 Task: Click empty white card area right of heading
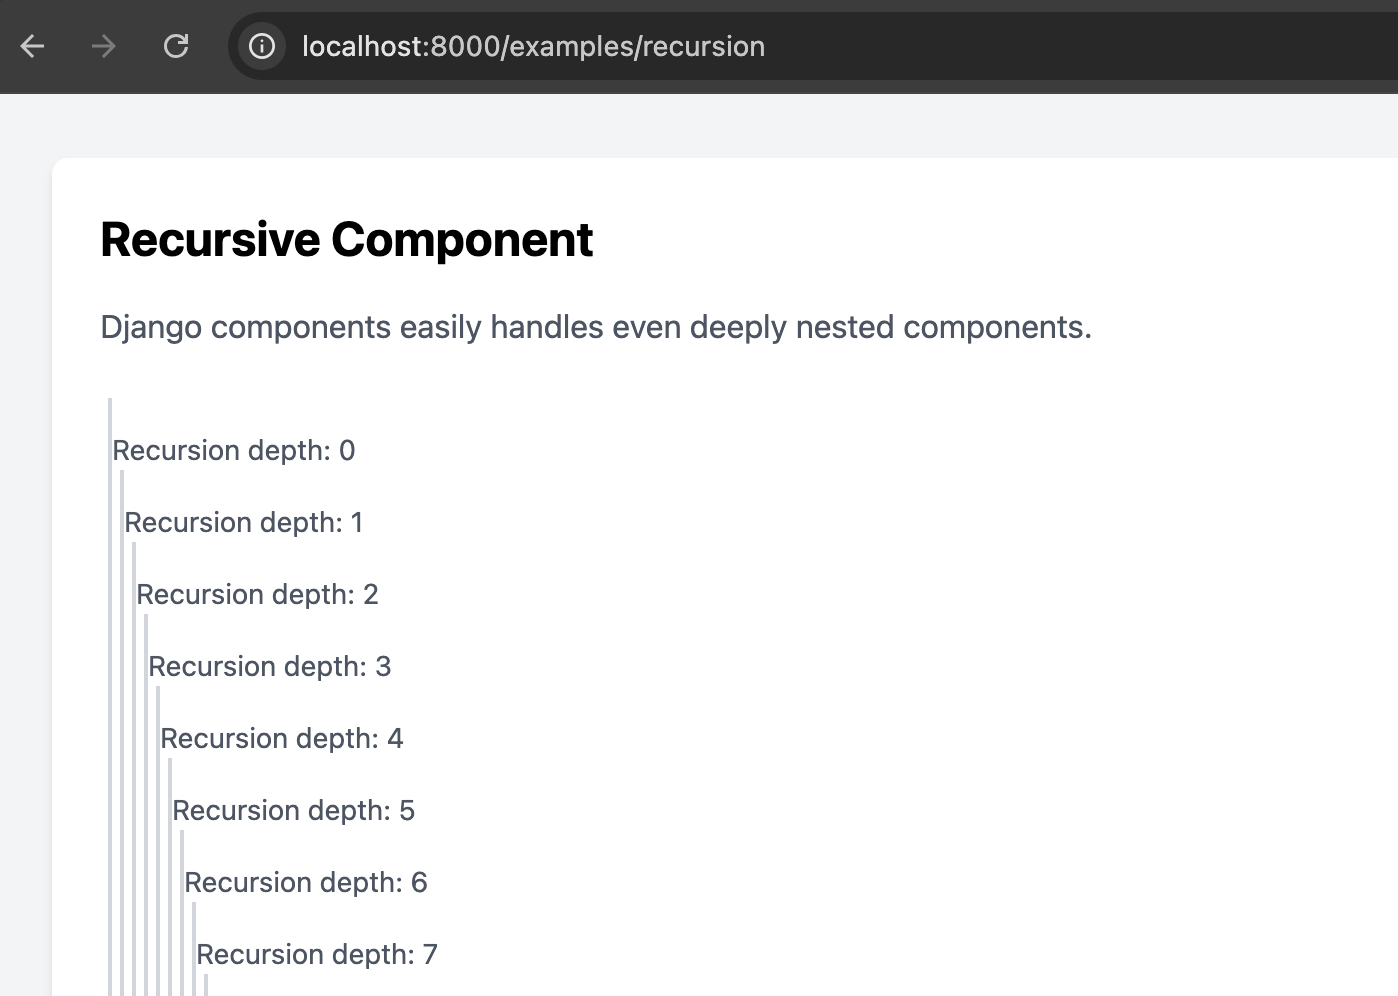coord(1000,240)
